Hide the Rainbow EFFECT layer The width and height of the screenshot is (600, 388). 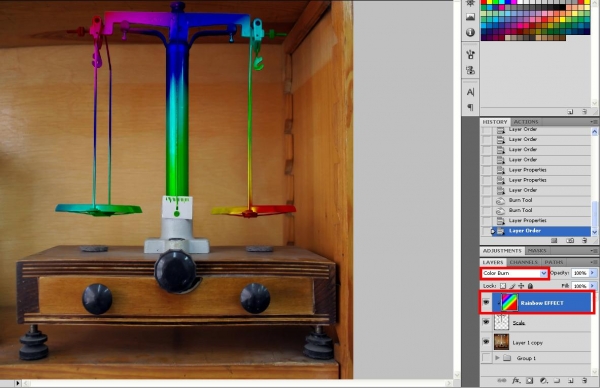pos(486,302)
